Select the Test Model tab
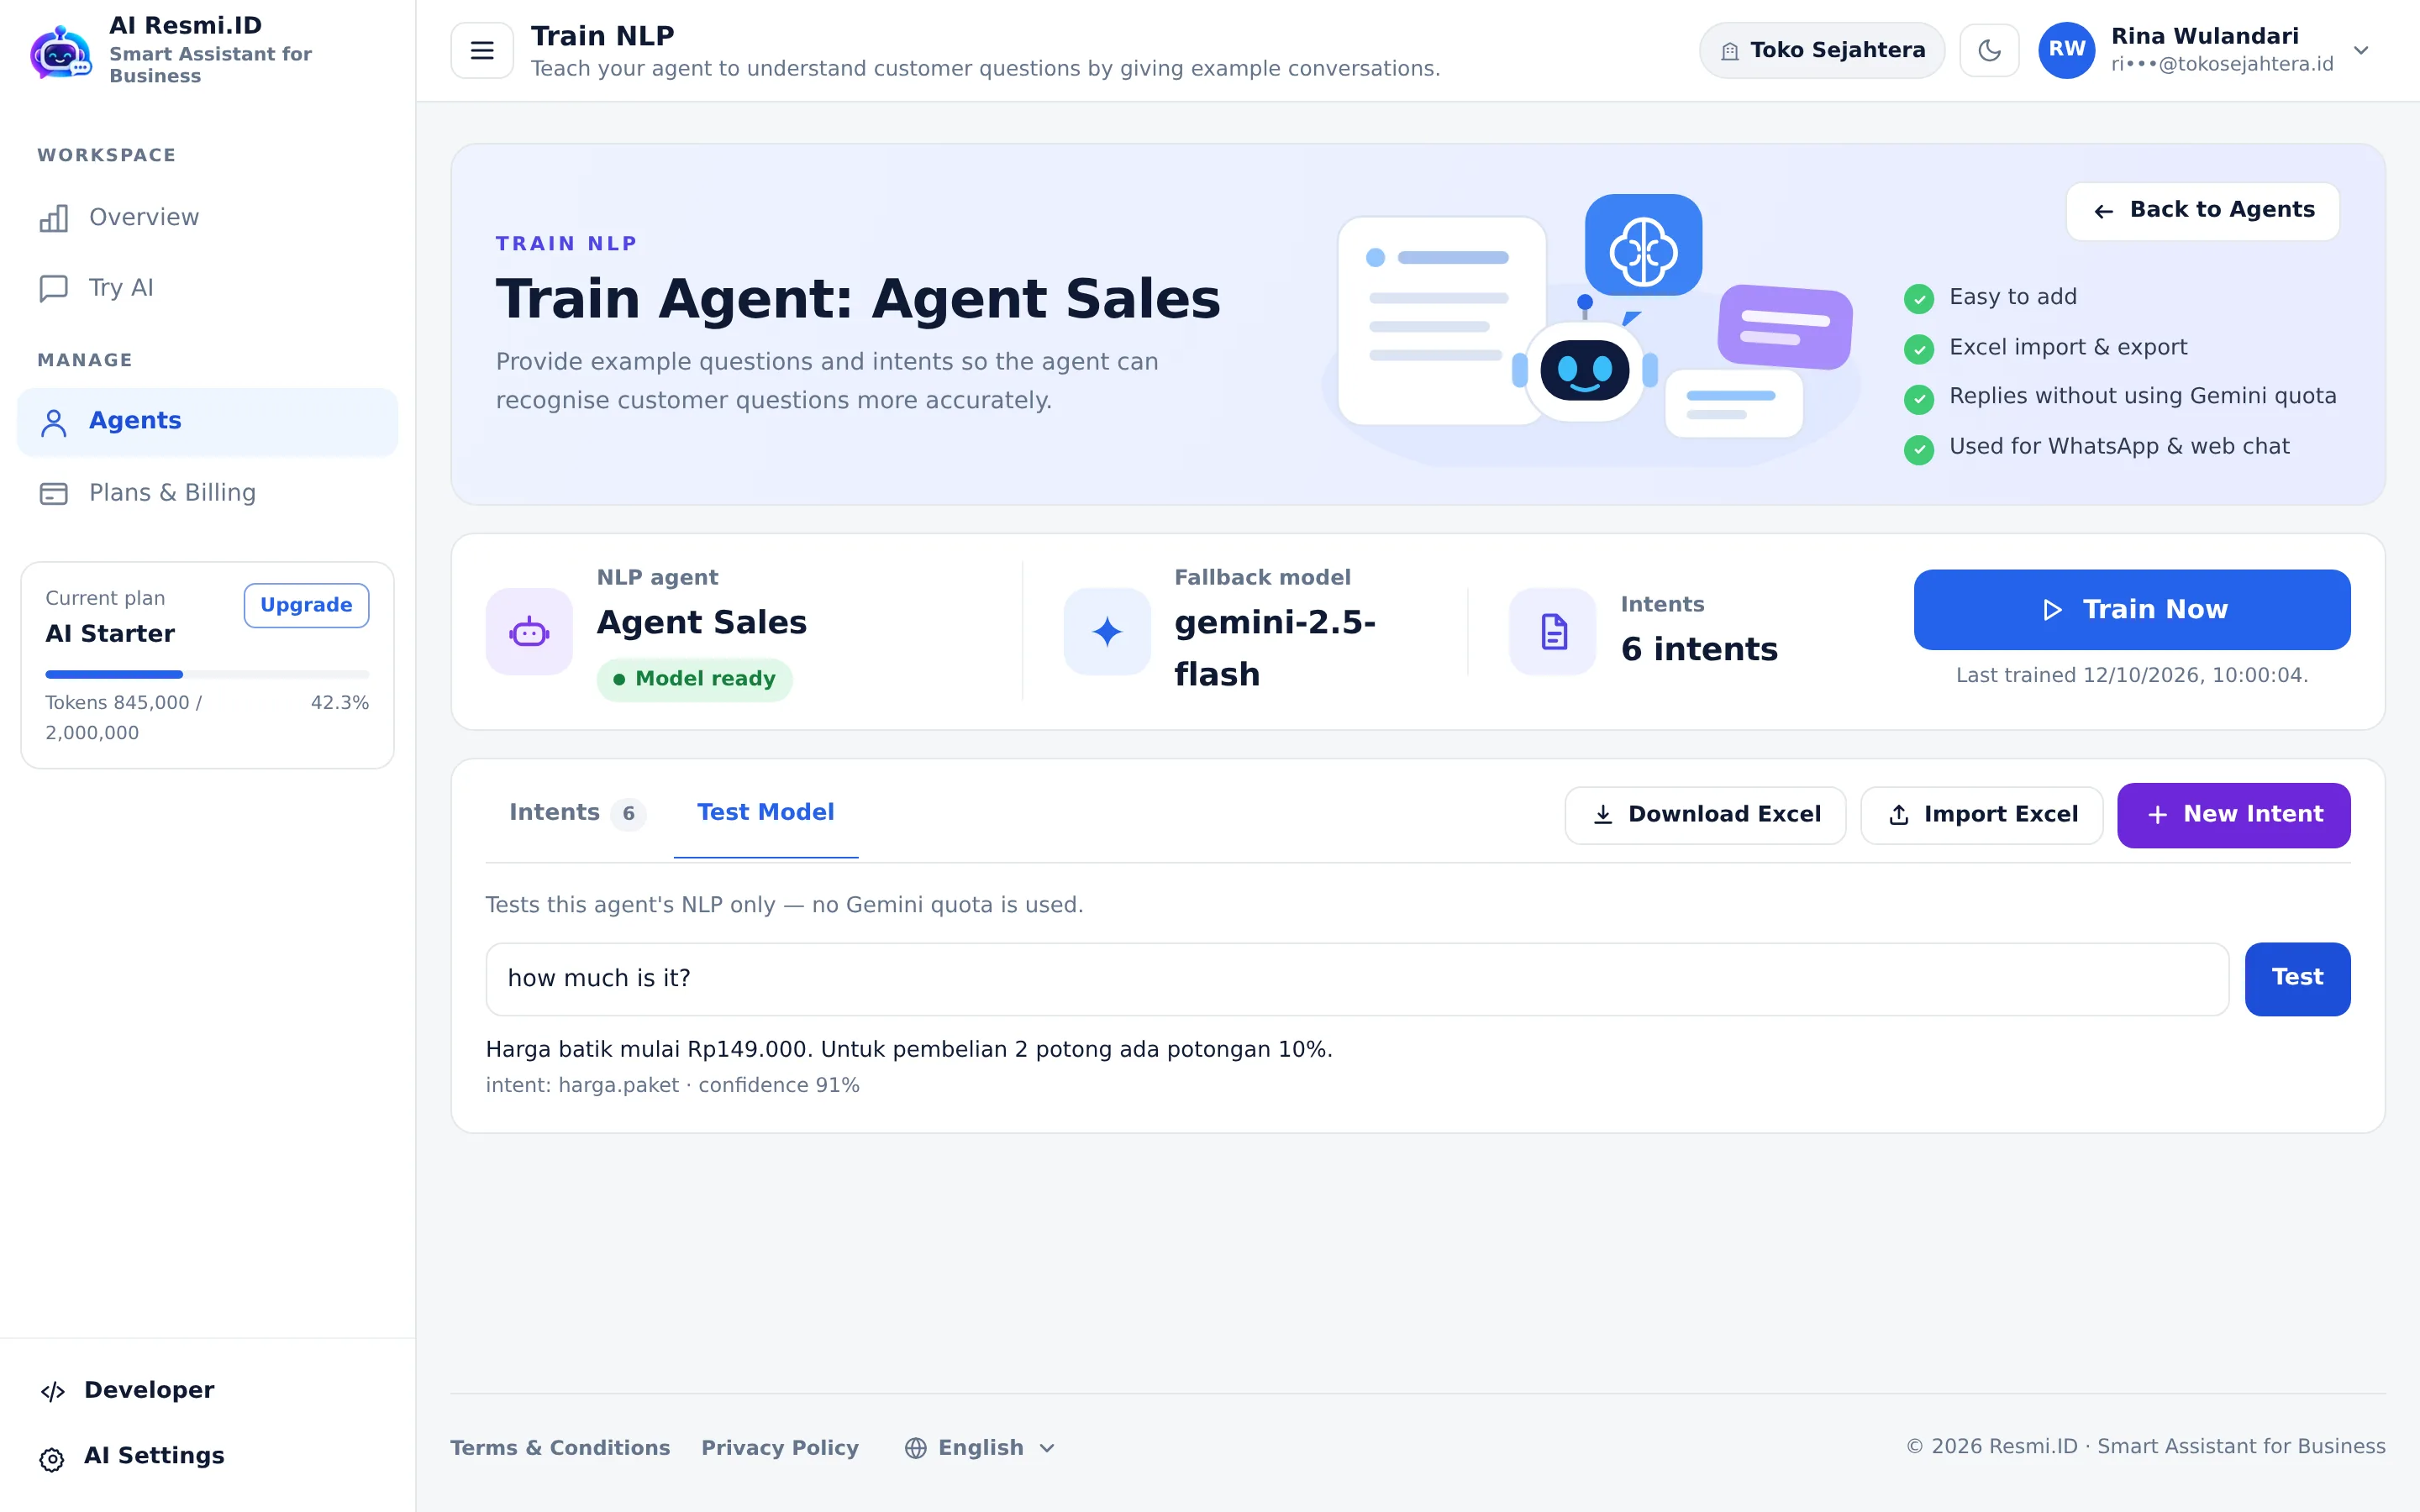Image resolution: width=2420 pixels, height=1512 pixels. click(x=765, y=813)
